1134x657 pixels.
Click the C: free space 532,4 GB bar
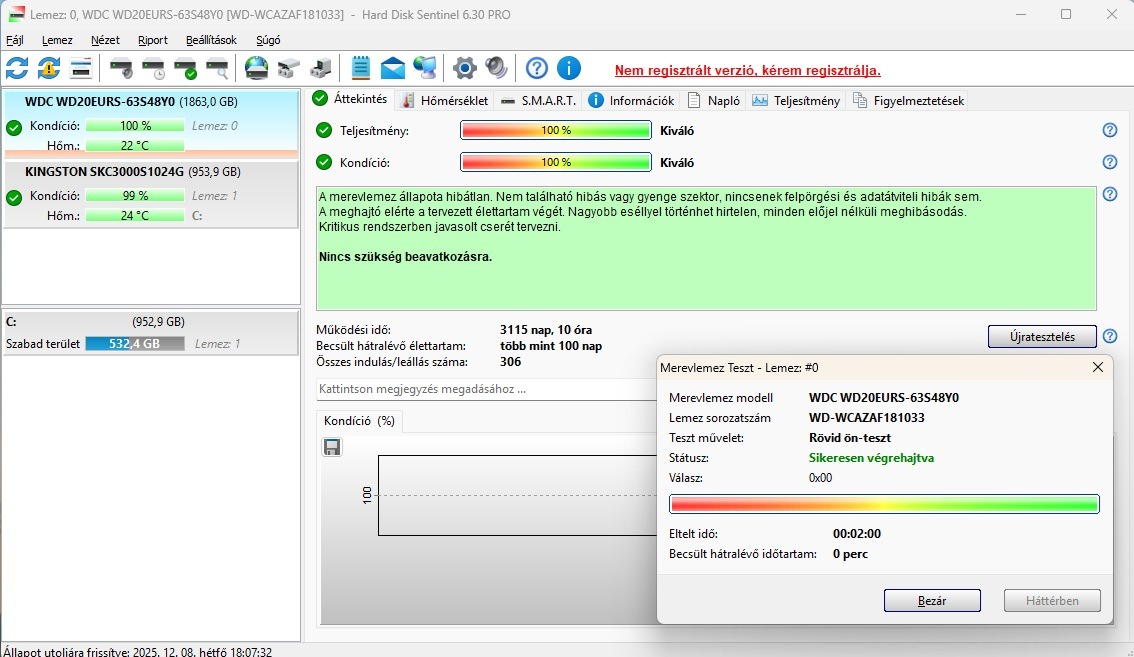click(x=135, y=344)
